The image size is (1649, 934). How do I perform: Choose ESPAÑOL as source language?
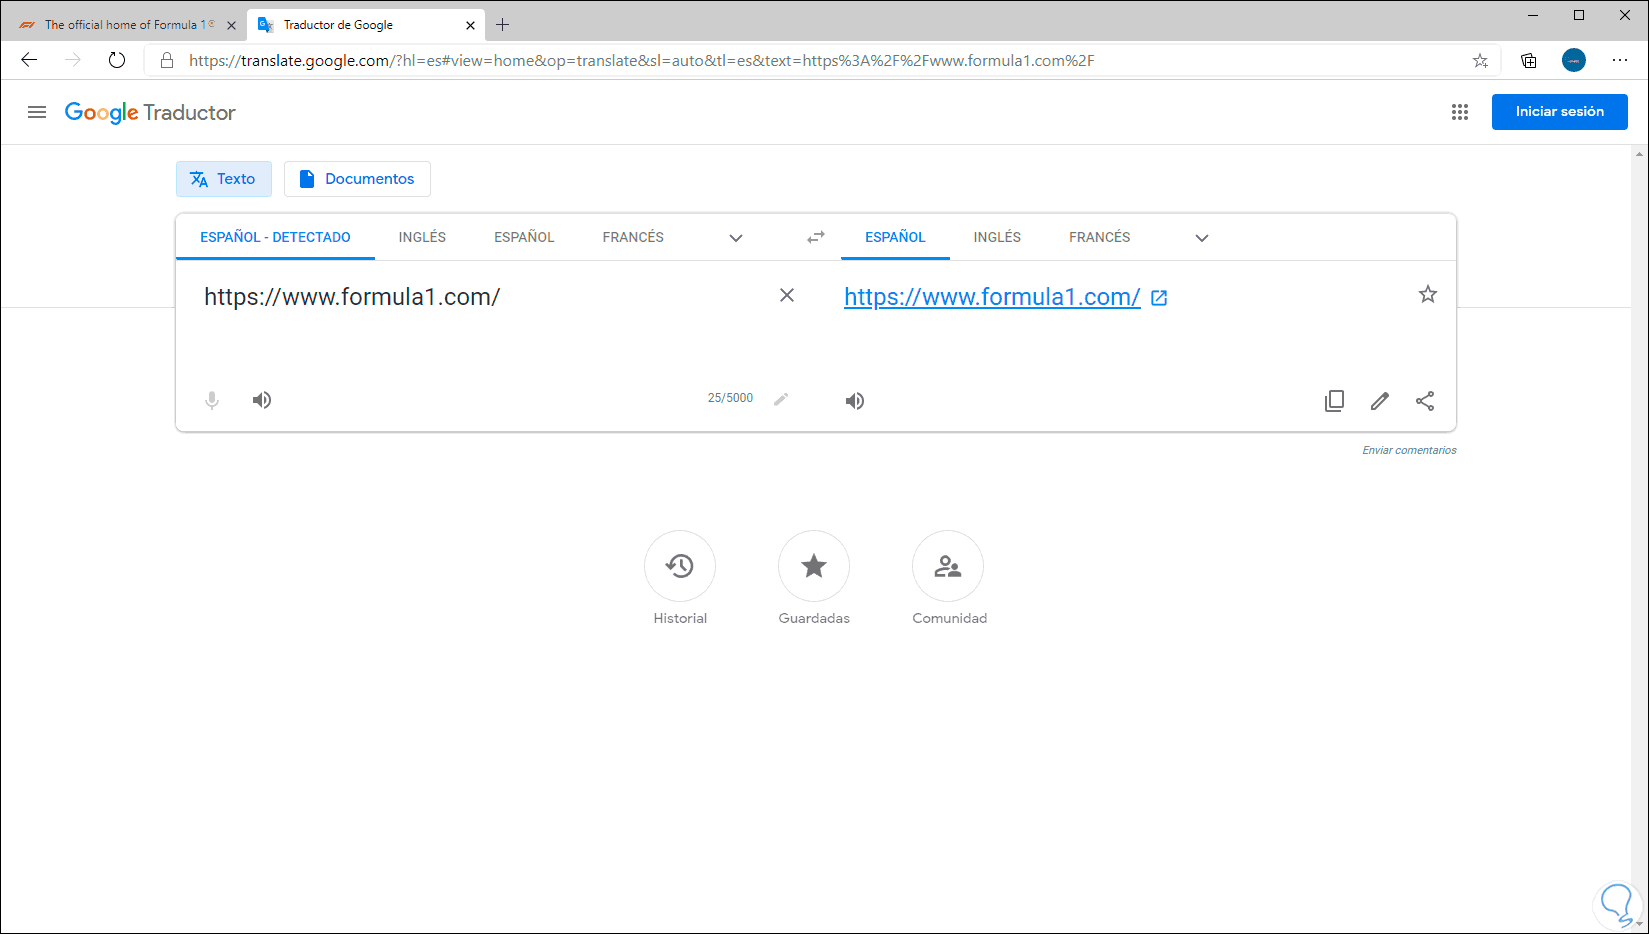tap(524, 237)
